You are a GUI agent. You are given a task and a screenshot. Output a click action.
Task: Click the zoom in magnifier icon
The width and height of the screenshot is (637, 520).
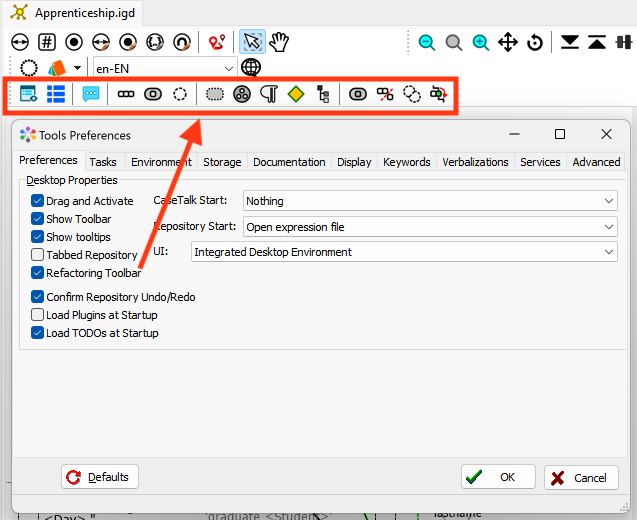click(x=481, y=42)
